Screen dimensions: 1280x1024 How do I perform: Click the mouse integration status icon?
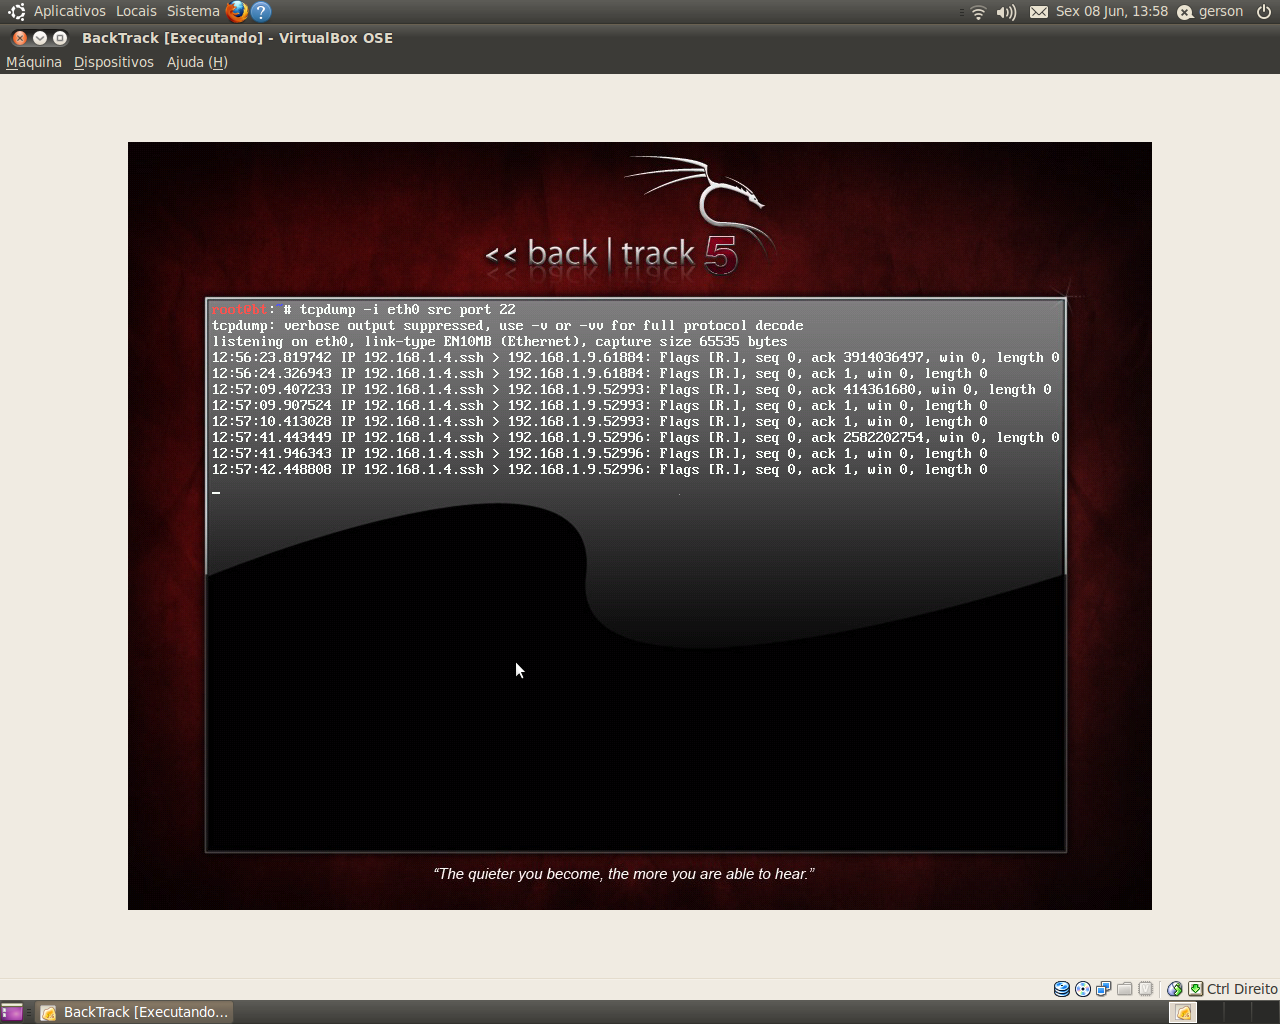pos(1175,989)
